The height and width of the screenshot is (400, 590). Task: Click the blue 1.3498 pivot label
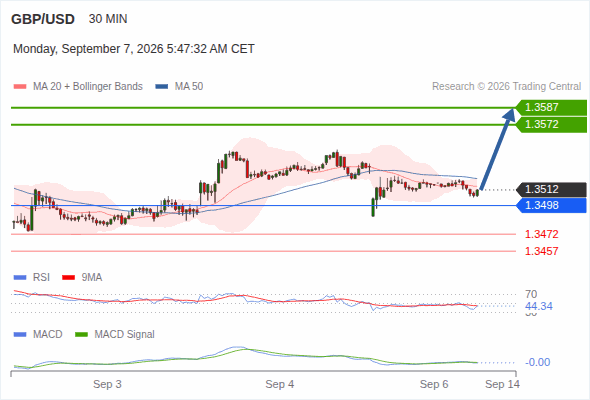point(551,205)
